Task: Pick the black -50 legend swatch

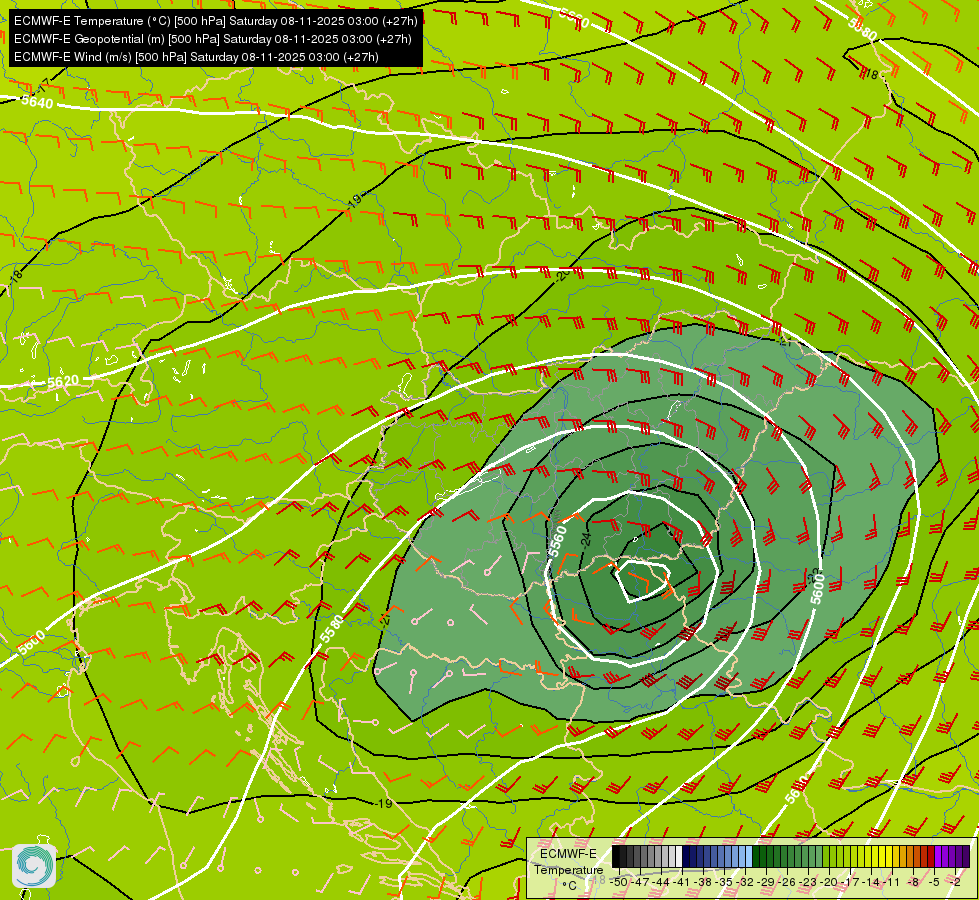Action: pyautogui.click(x=616, y=856)
